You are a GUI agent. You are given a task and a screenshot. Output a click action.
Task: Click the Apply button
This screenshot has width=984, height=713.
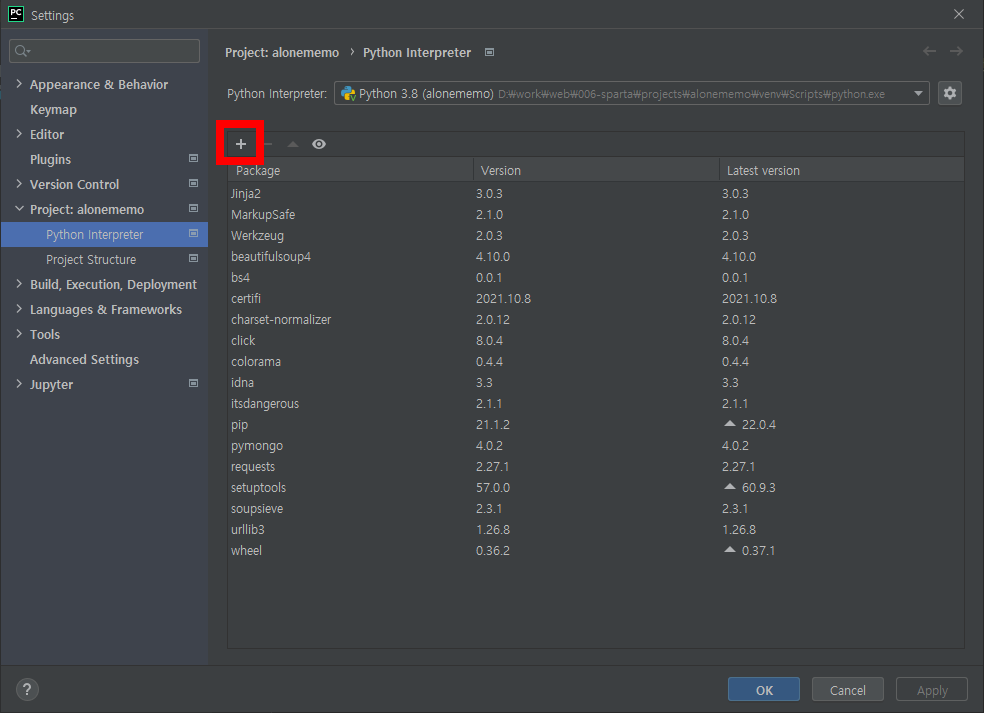tap(932, 690)
